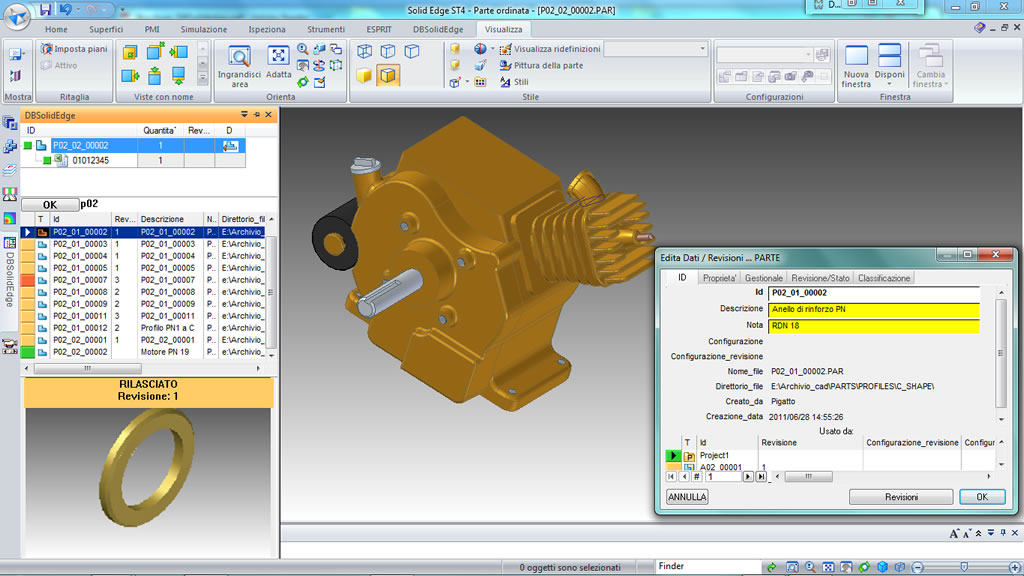Undo the last action
Screen dimensions: 1024x576
[65, 9]
